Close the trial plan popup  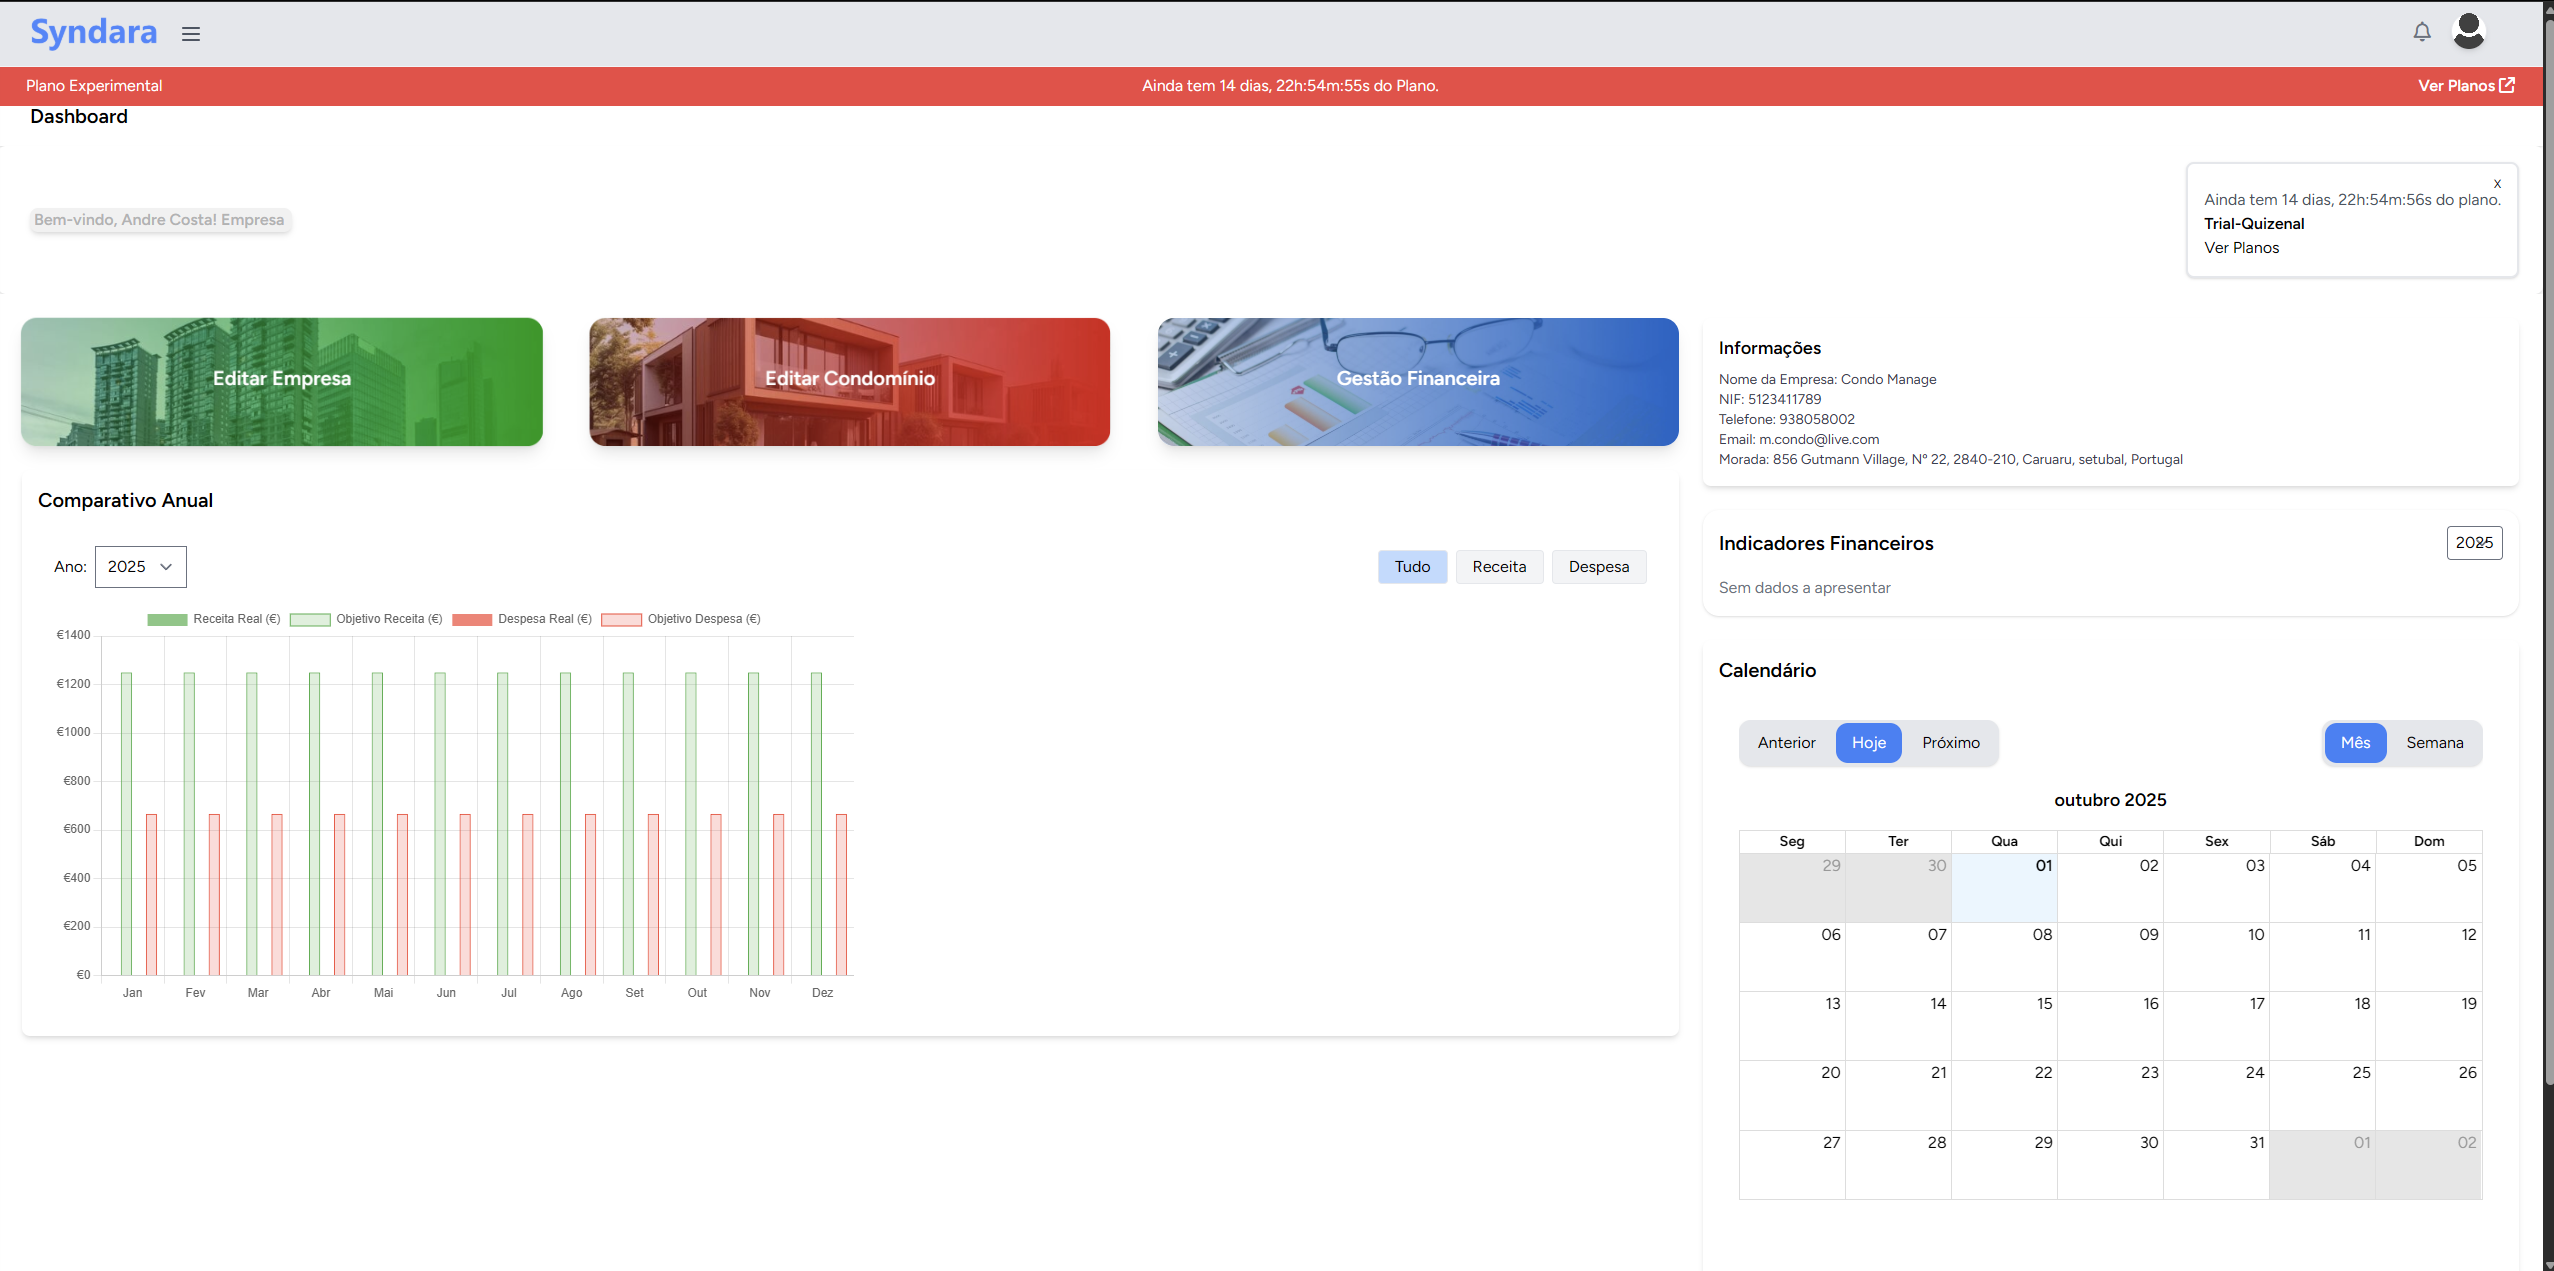[x=2496, y=183]
